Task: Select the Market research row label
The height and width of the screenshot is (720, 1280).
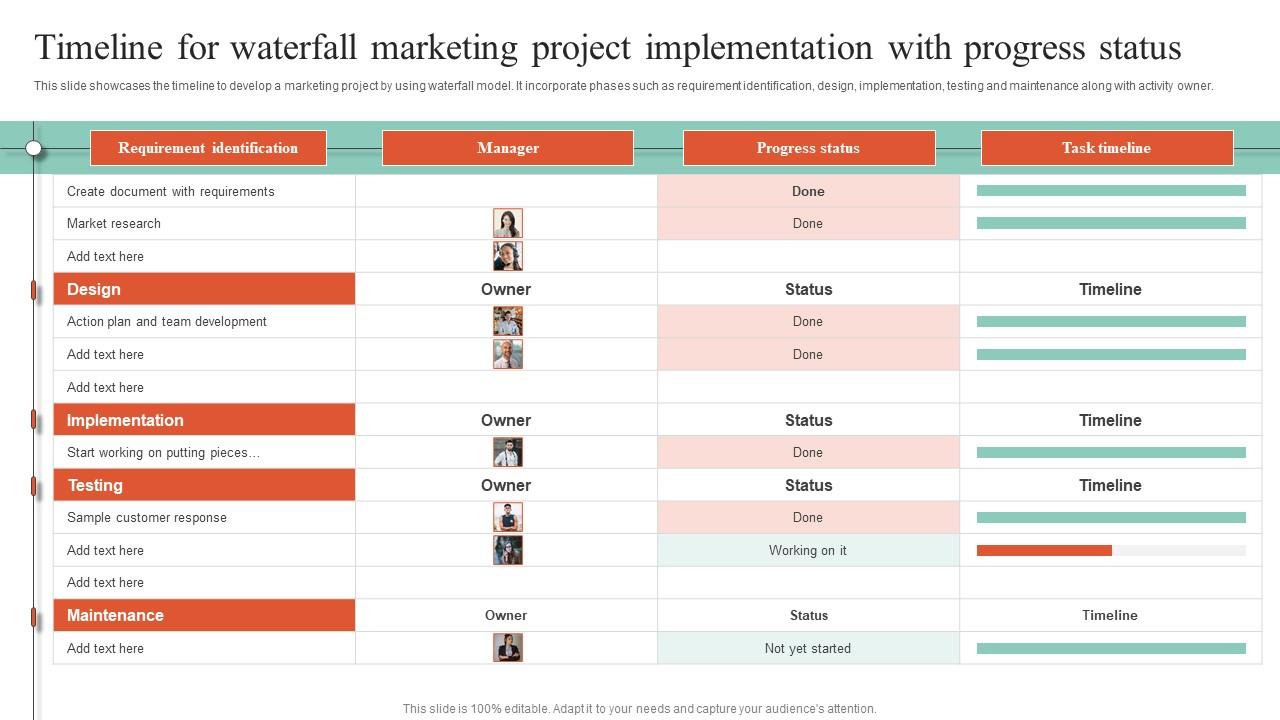Action: (112, 223)
